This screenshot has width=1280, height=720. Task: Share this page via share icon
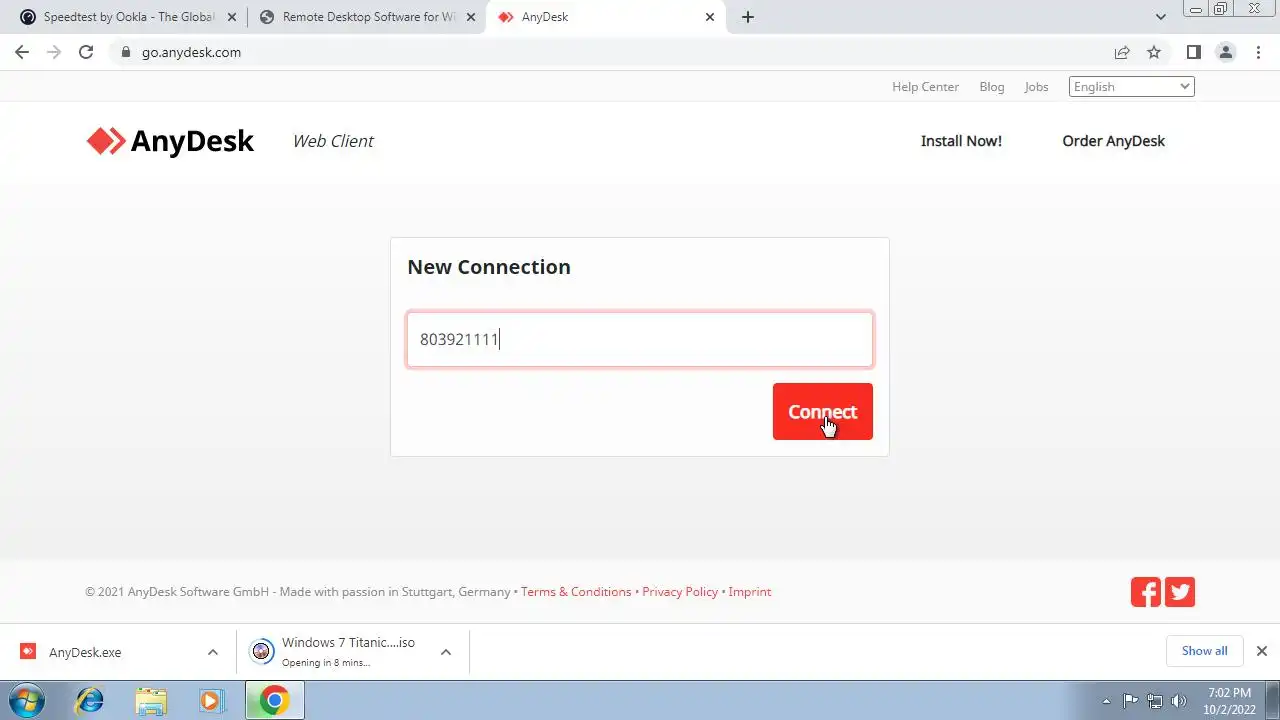click(x=1122, y=52)
